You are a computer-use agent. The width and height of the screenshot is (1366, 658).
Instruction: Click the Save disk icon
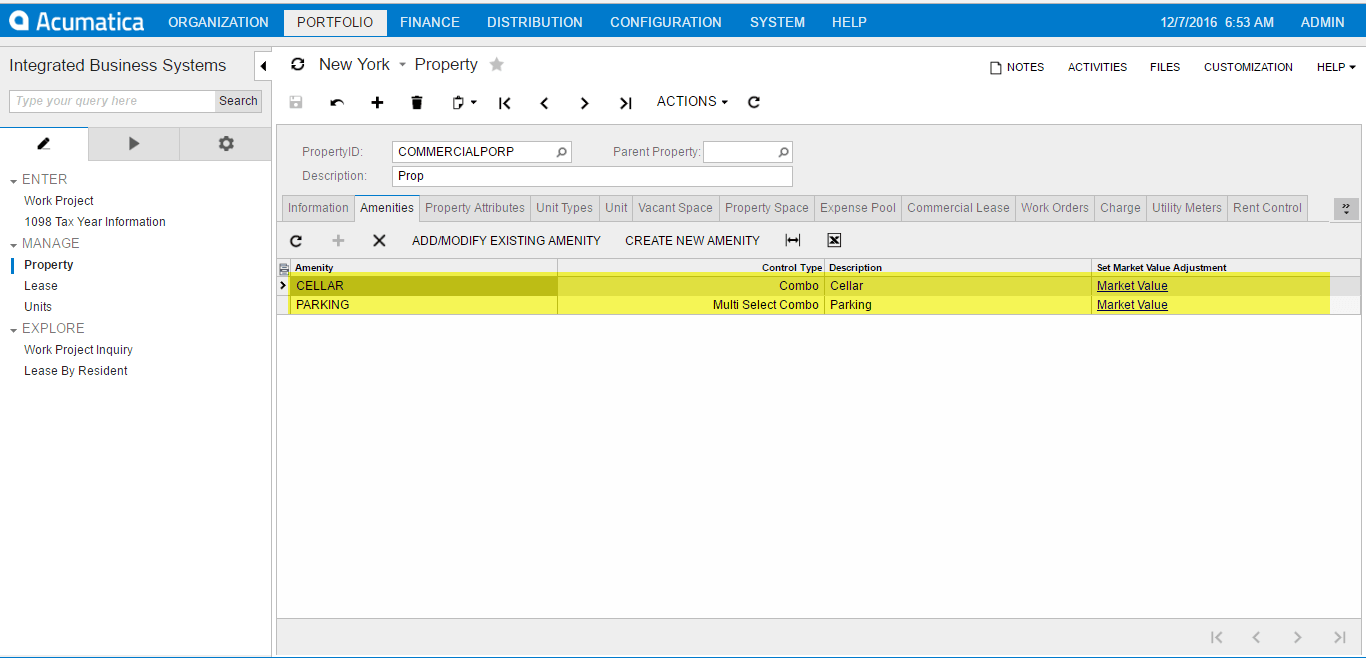[296, 102]
